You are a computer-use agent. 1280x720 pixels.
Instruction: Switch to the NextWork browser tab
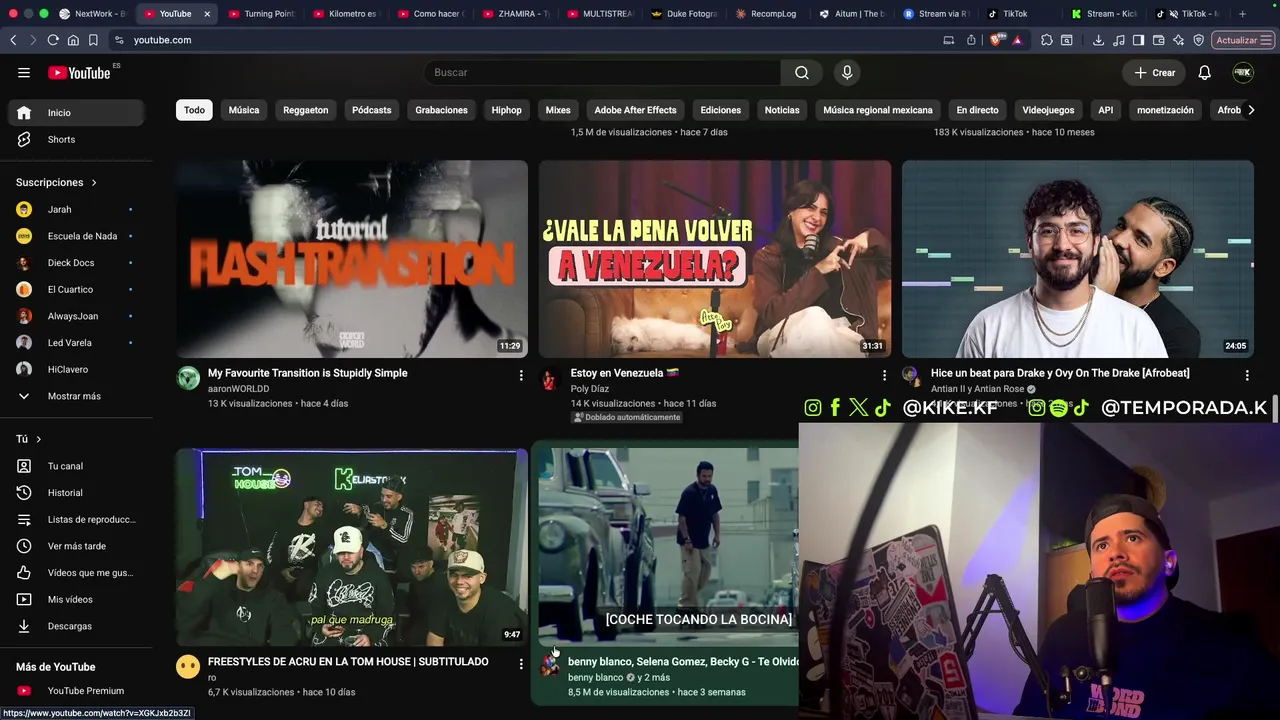point(92,14)
